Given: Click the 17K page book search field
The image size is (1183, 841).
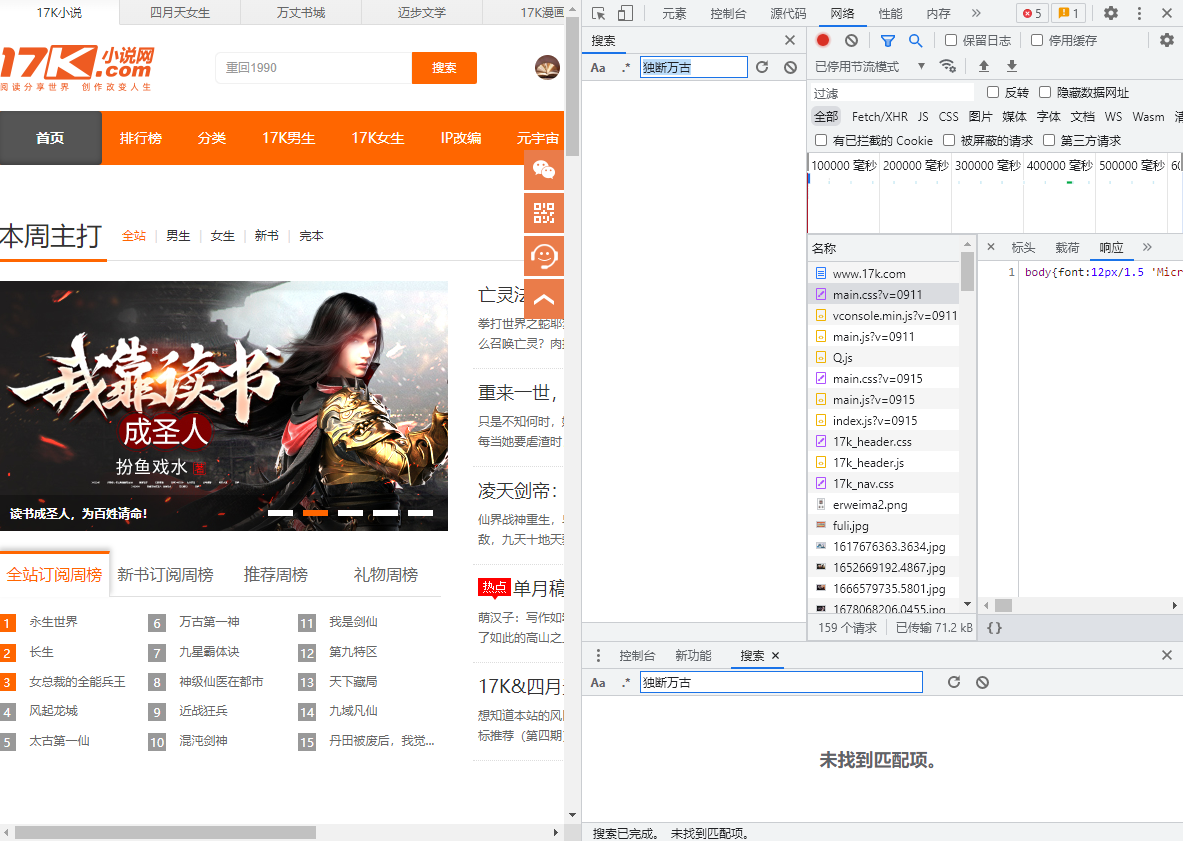Looking at the screenshot, I should pyautogui.click(x=314, y=68).
